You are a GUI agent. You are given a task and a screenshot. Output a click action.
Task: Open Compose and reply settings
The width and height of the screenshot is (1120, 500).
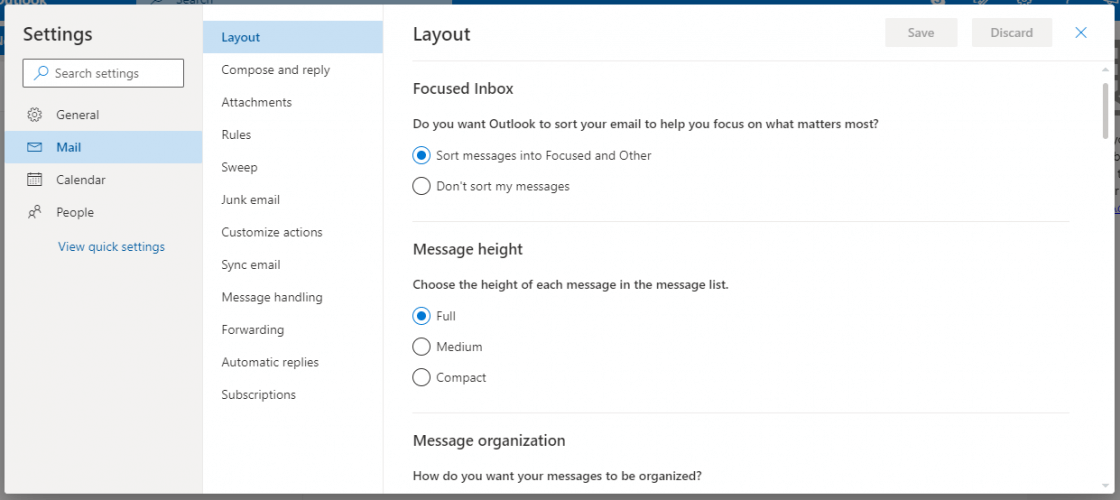tap(293, 69)
